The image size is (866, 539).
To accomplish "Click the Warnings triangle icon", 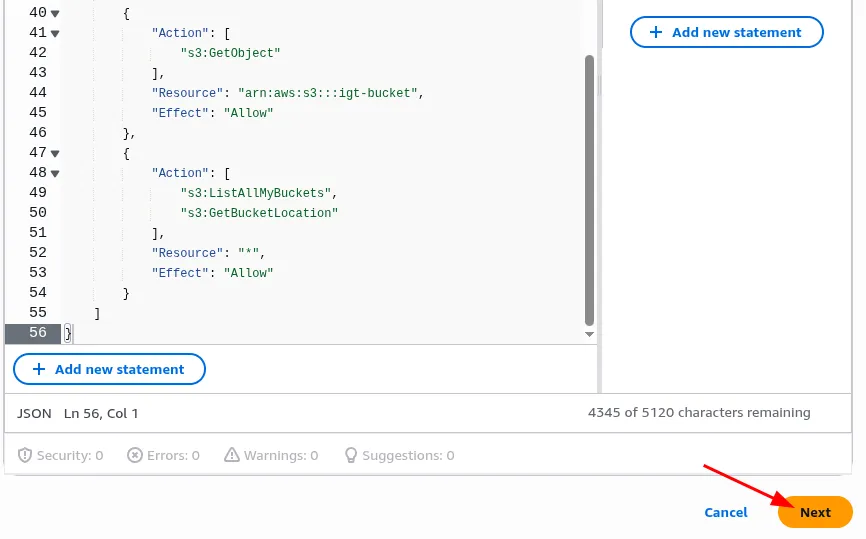I will pyautogui.click(x=232, y=455).
